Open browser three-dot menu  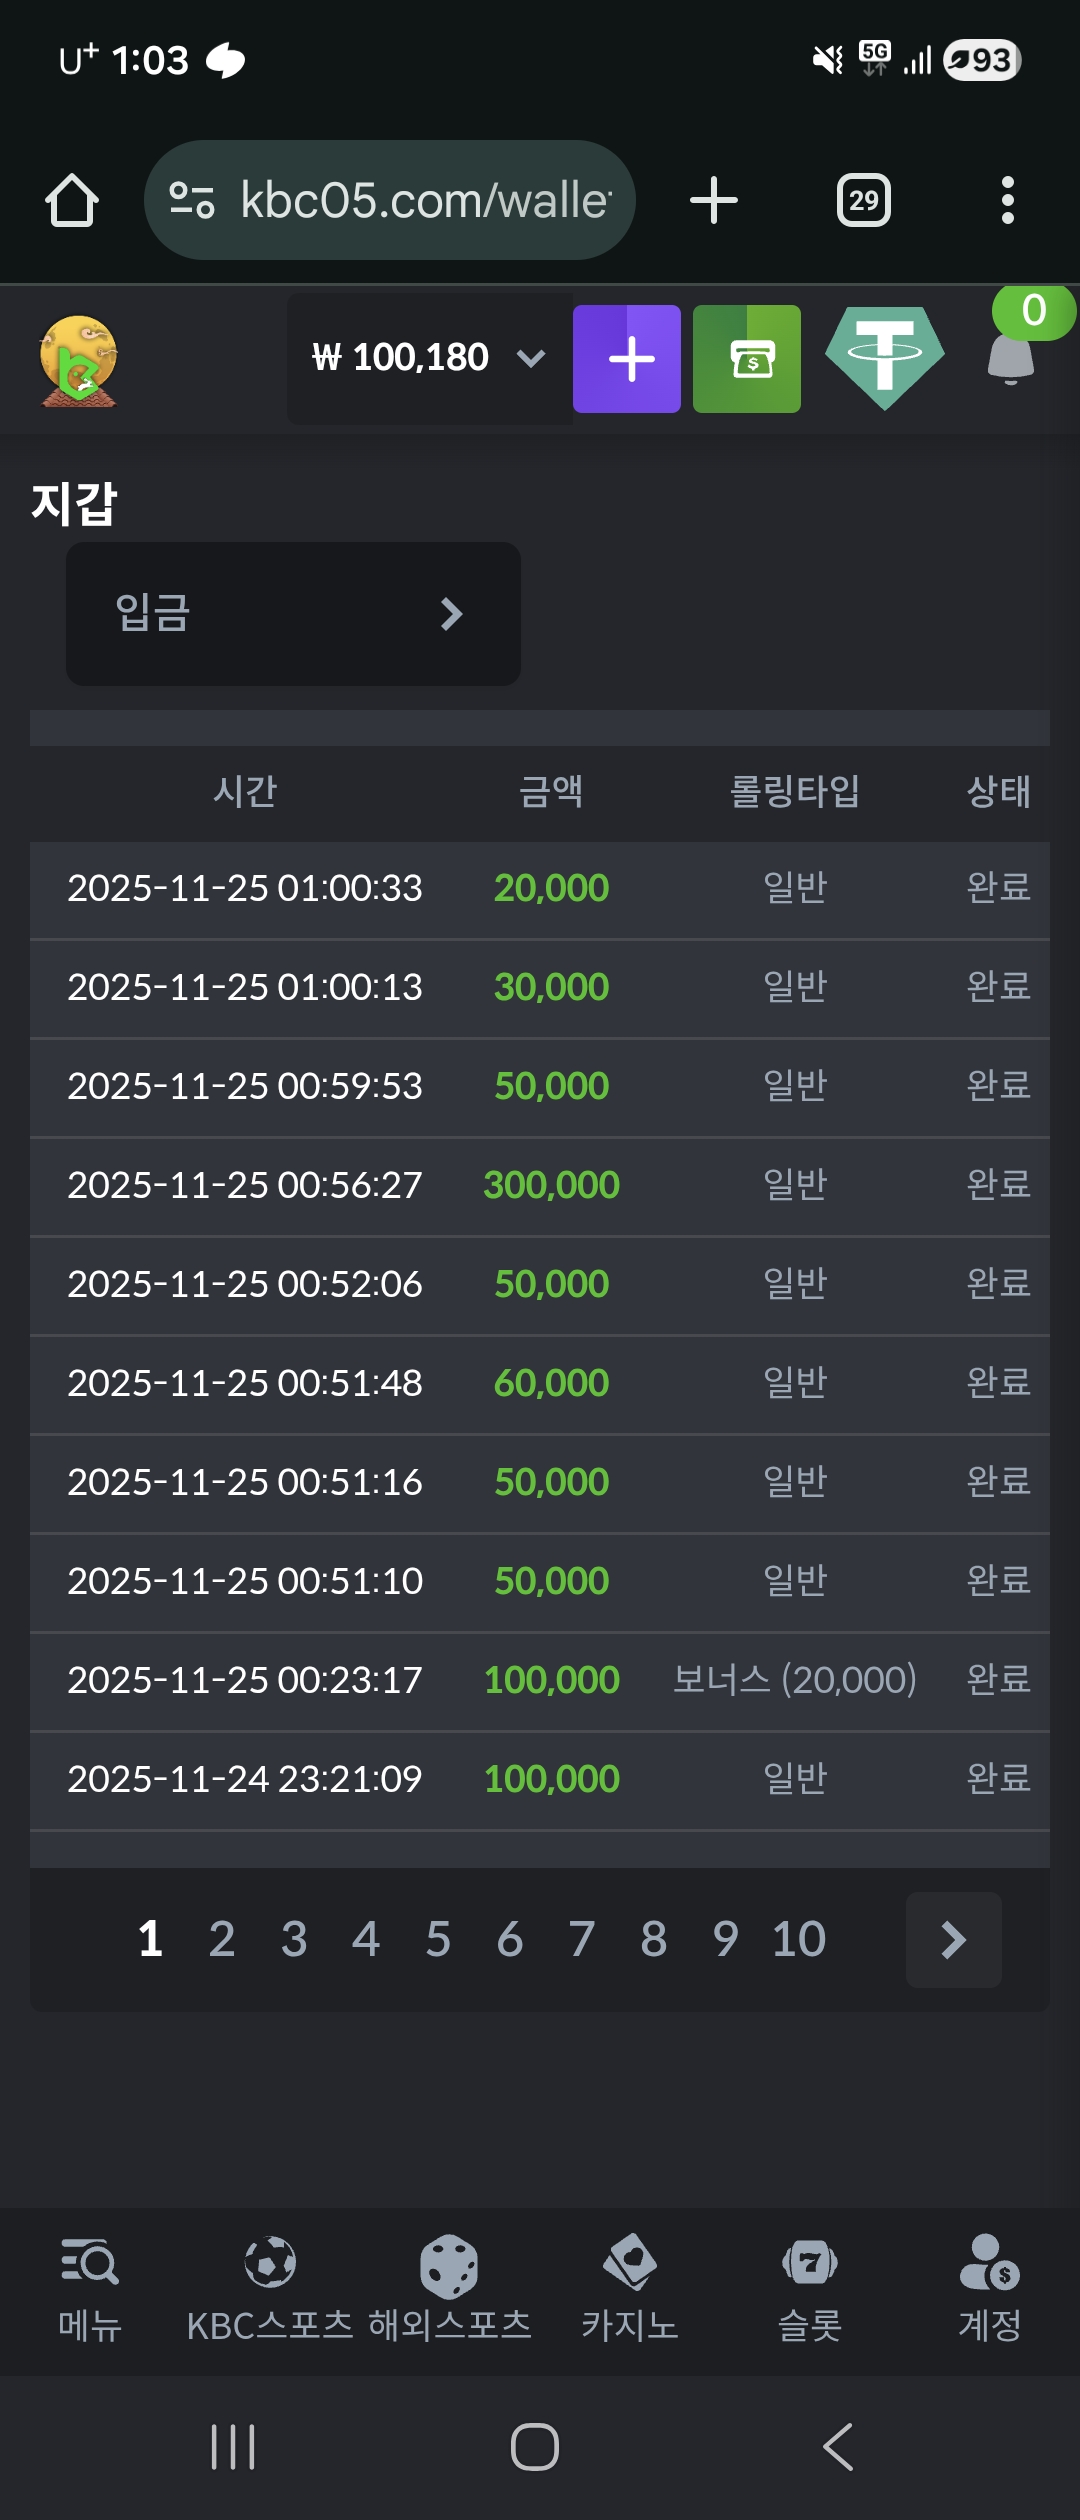tap(1008, 200)
